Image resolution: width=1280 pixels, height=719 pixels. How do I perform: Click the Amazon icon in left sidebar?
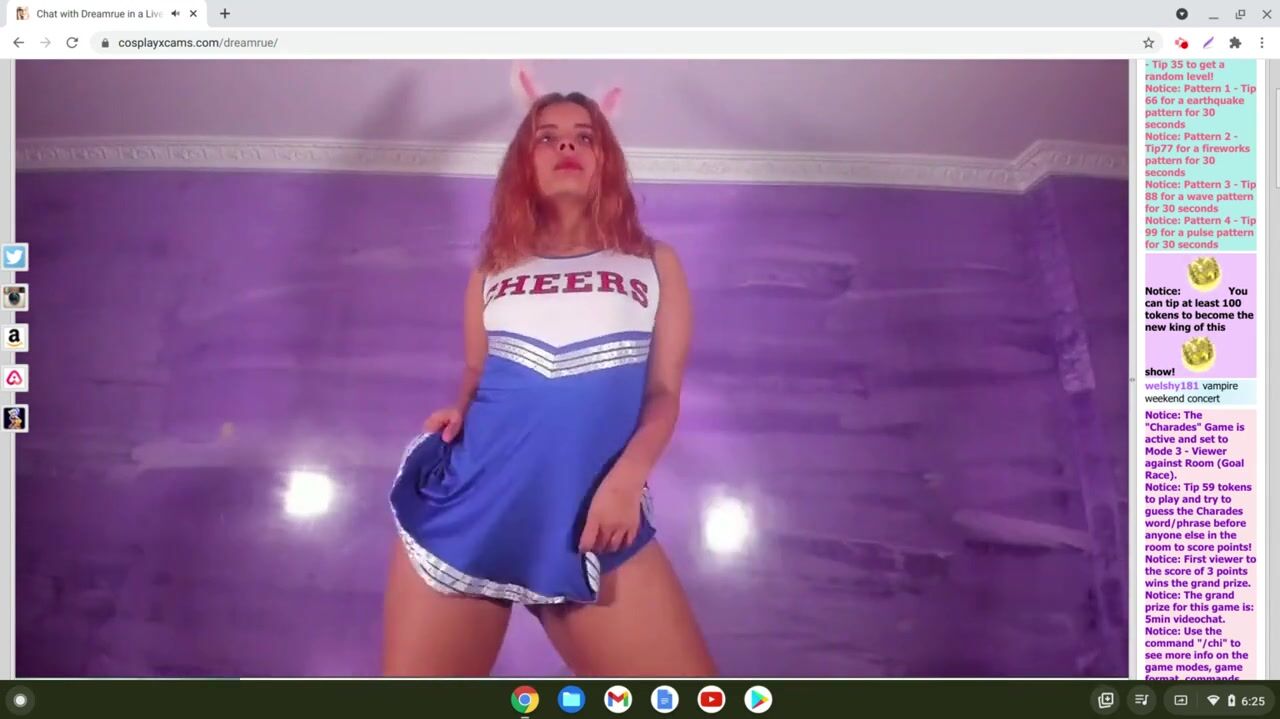tap(14, 338)
